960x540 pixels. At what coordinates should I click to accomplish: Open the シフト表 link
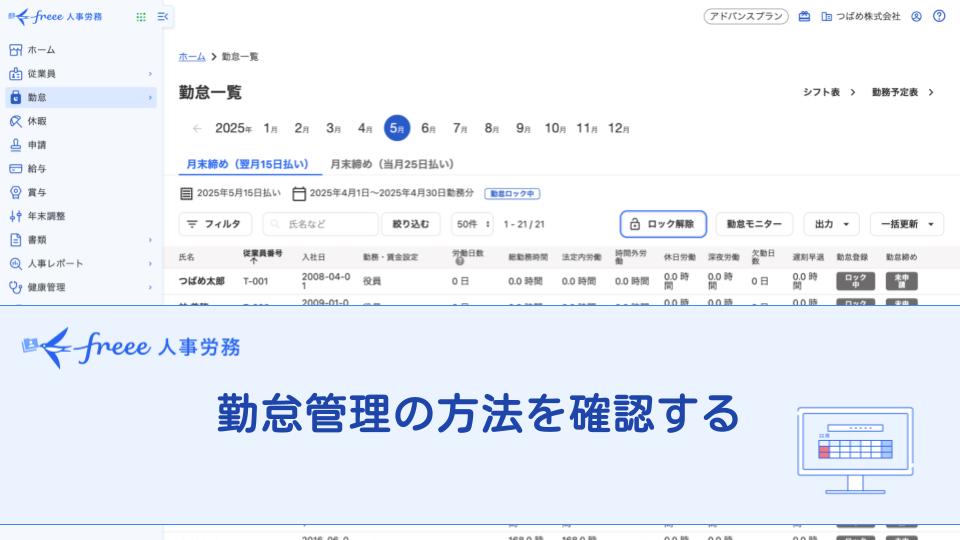pos(830,92)
